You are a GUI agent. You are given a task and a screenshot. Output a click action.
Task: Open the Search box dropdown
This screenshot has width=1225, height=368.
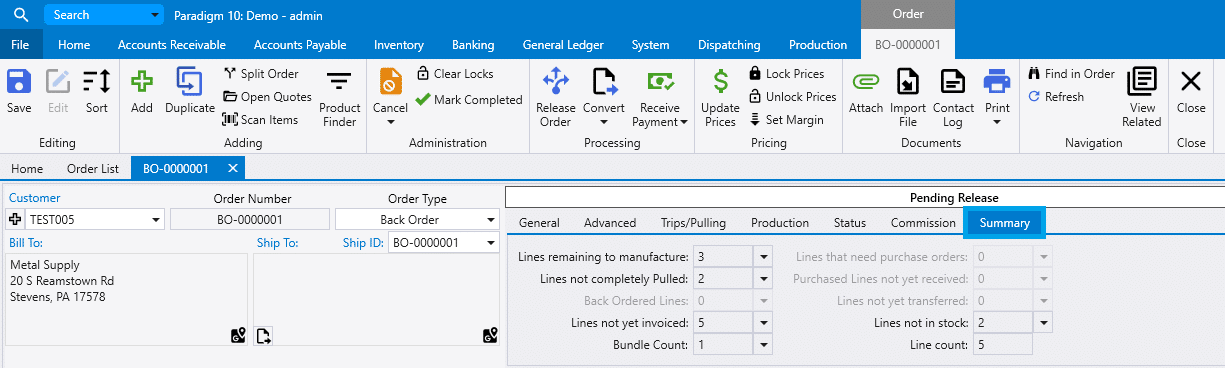click(x=154, y=16)
